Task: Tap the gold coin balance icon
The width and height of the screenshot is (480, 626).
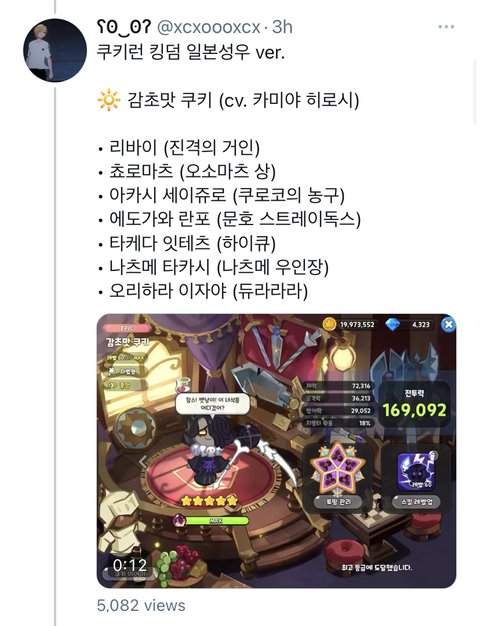Action: tap(329, 324)
